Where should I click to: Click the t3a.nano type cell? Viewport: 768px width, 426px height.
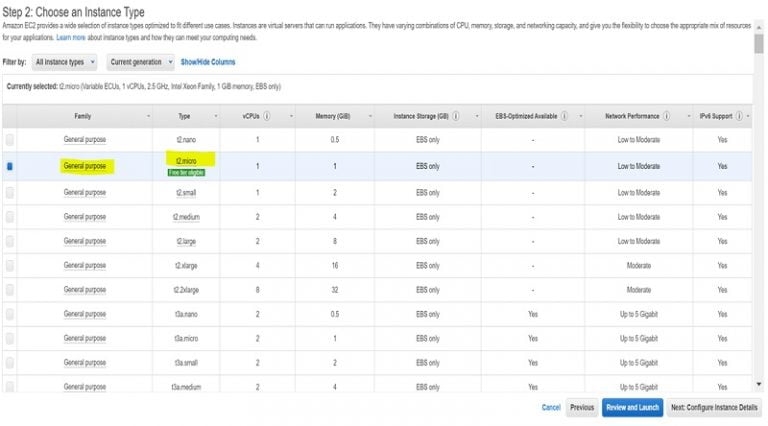point(186,314)
